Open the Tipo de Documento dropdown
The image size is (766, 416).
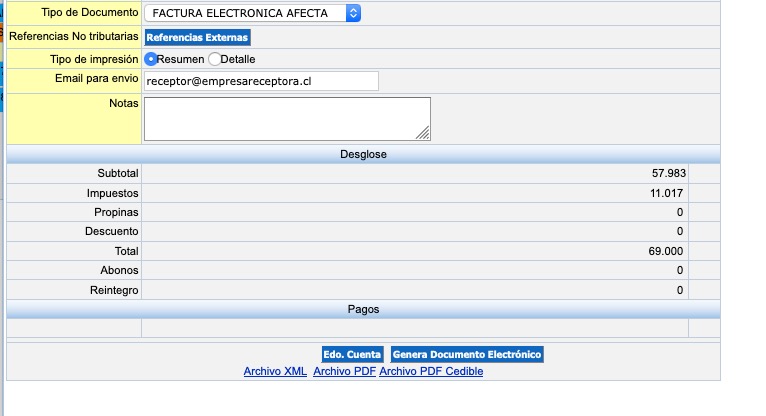(252, 13)
